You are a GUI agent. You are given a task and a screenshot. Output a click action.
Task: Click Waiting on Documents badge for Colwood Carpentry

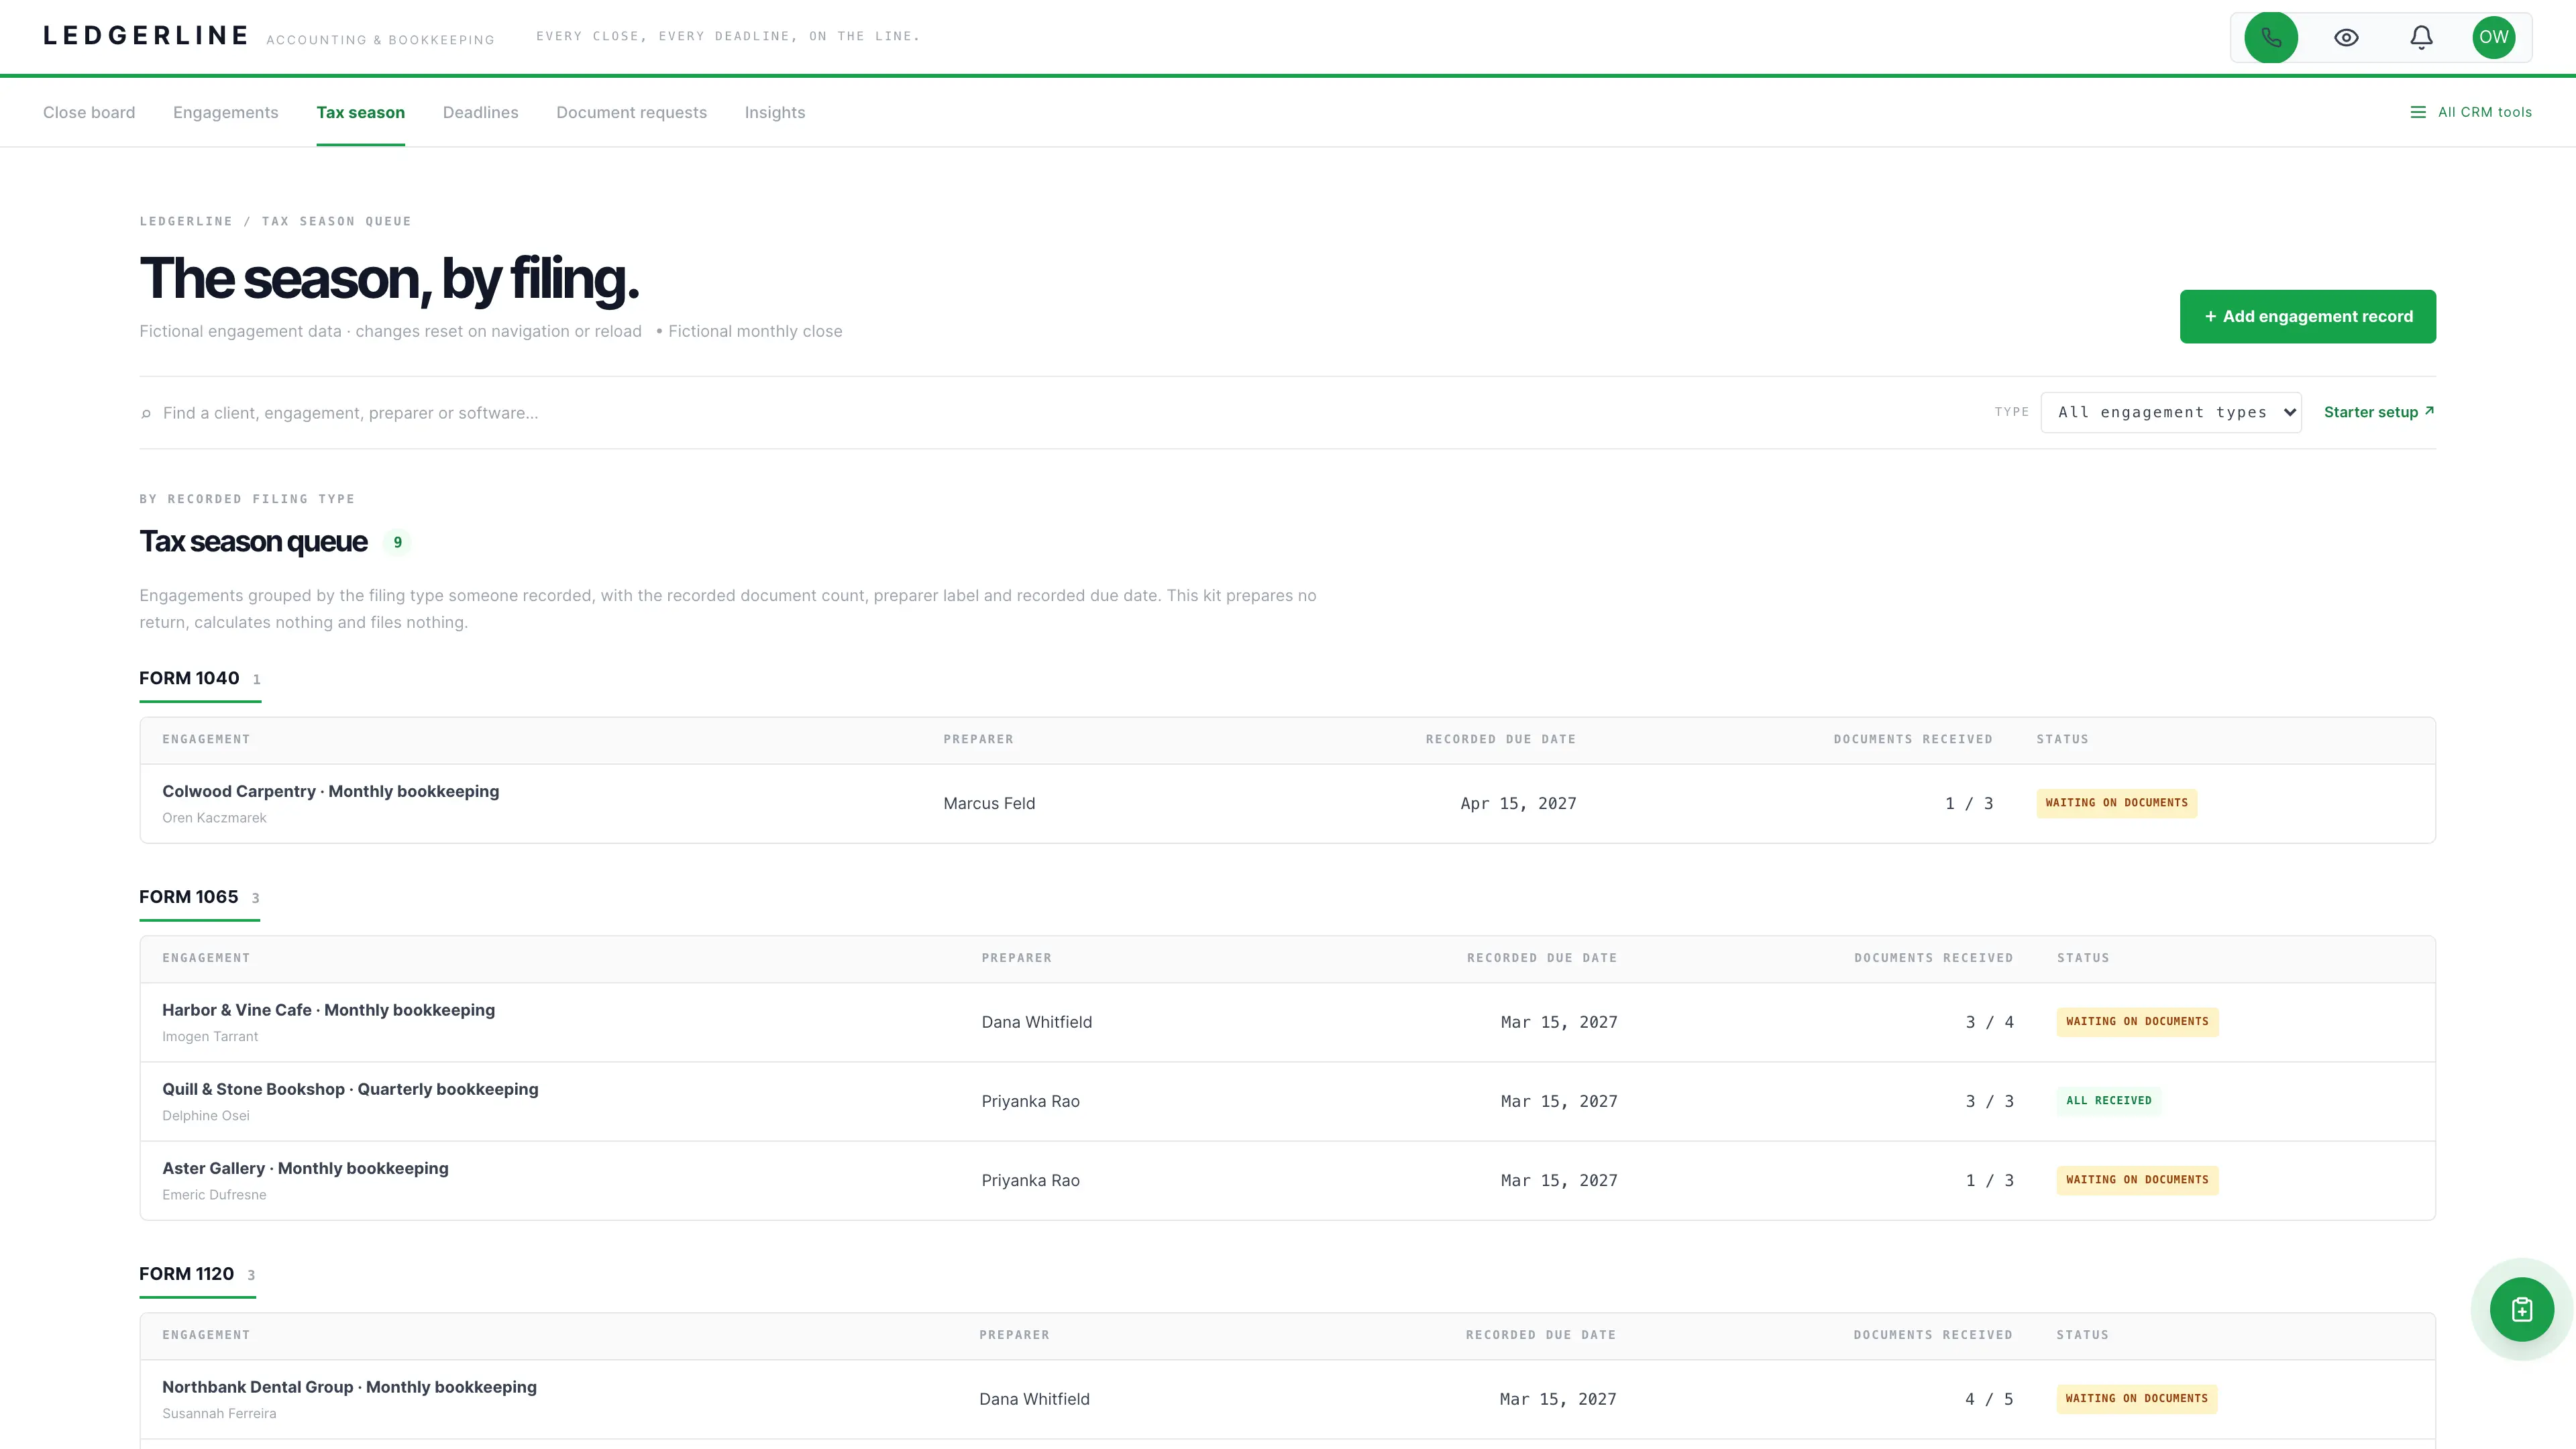[x=2117, y=803]
